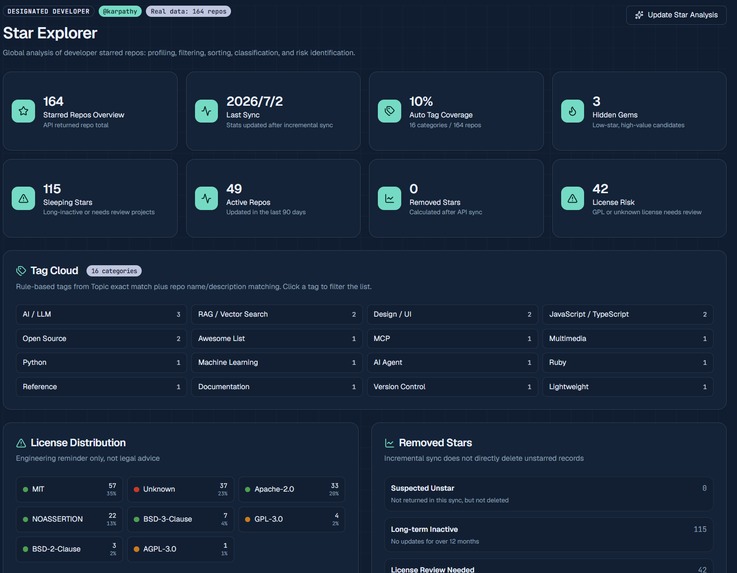Image resolution: width=737 pixels, height=573 pixels.
Task: Click the pulse icon on Last Sync card
Action: pyautogui.click(x=206, y=111)
